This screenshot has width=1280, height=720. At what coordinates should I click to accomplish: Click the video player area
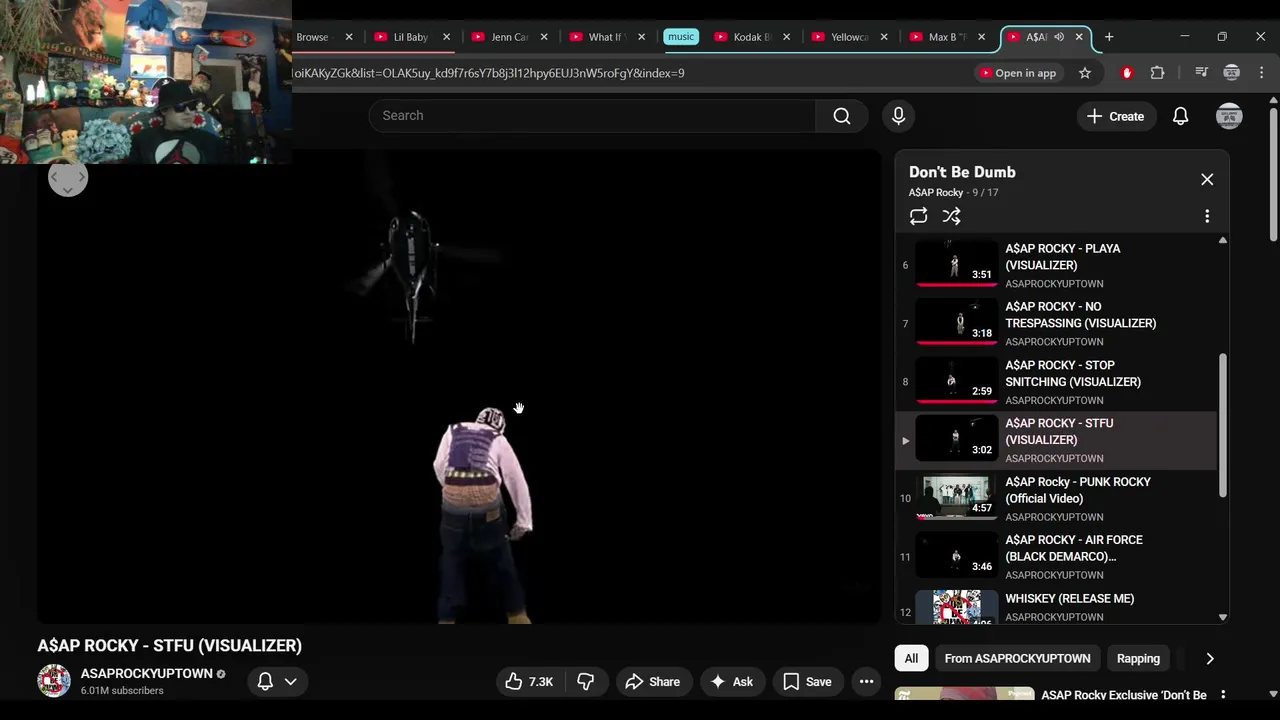click(x=460, y=387)
